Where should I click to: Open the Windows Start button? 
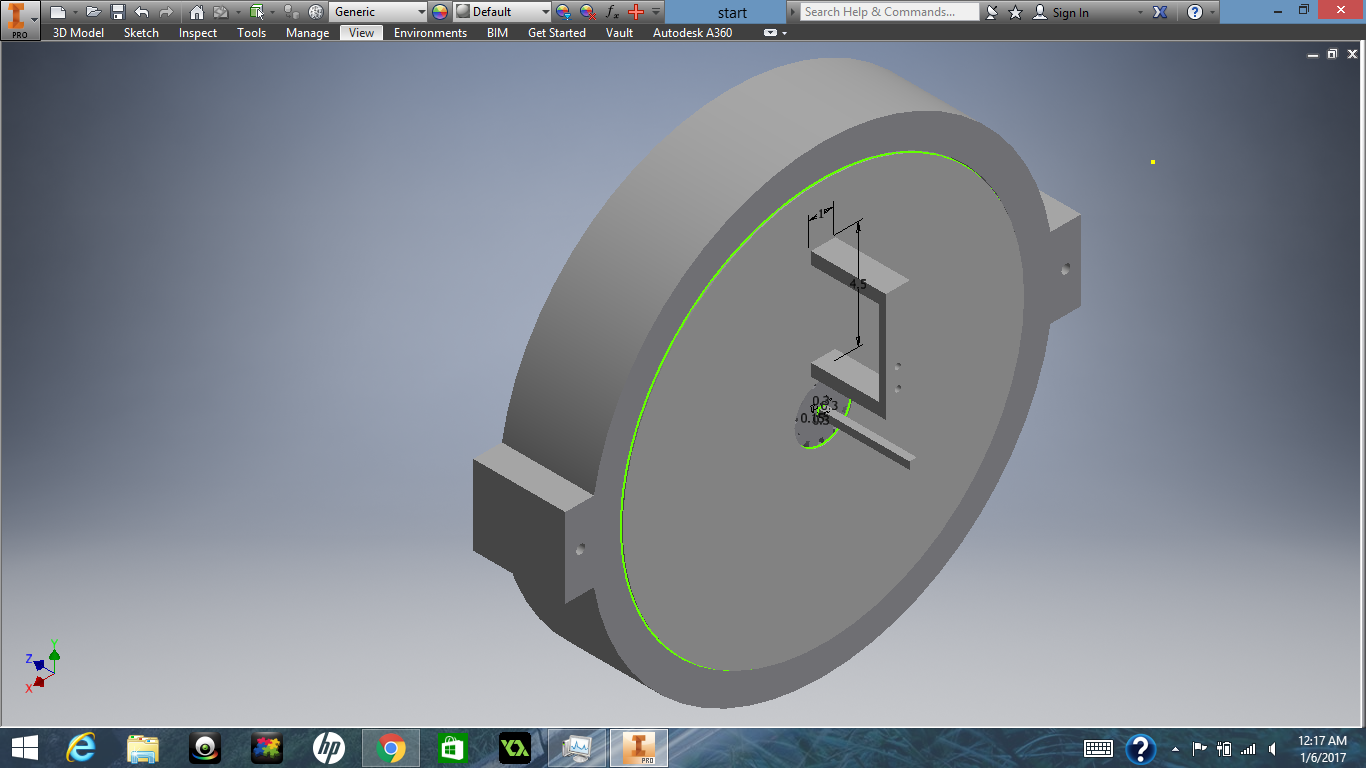pyautogui.click(x=24, y=747)
